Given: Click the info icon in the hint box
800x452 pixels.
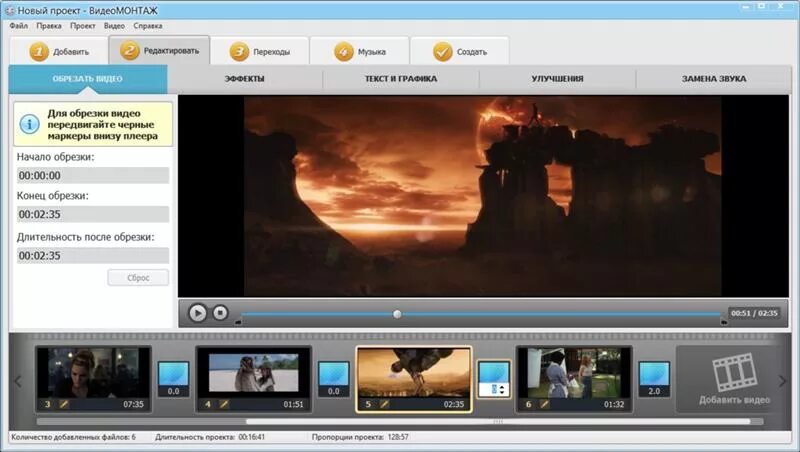Looking at the screenshot, I should tap(29, 124).
